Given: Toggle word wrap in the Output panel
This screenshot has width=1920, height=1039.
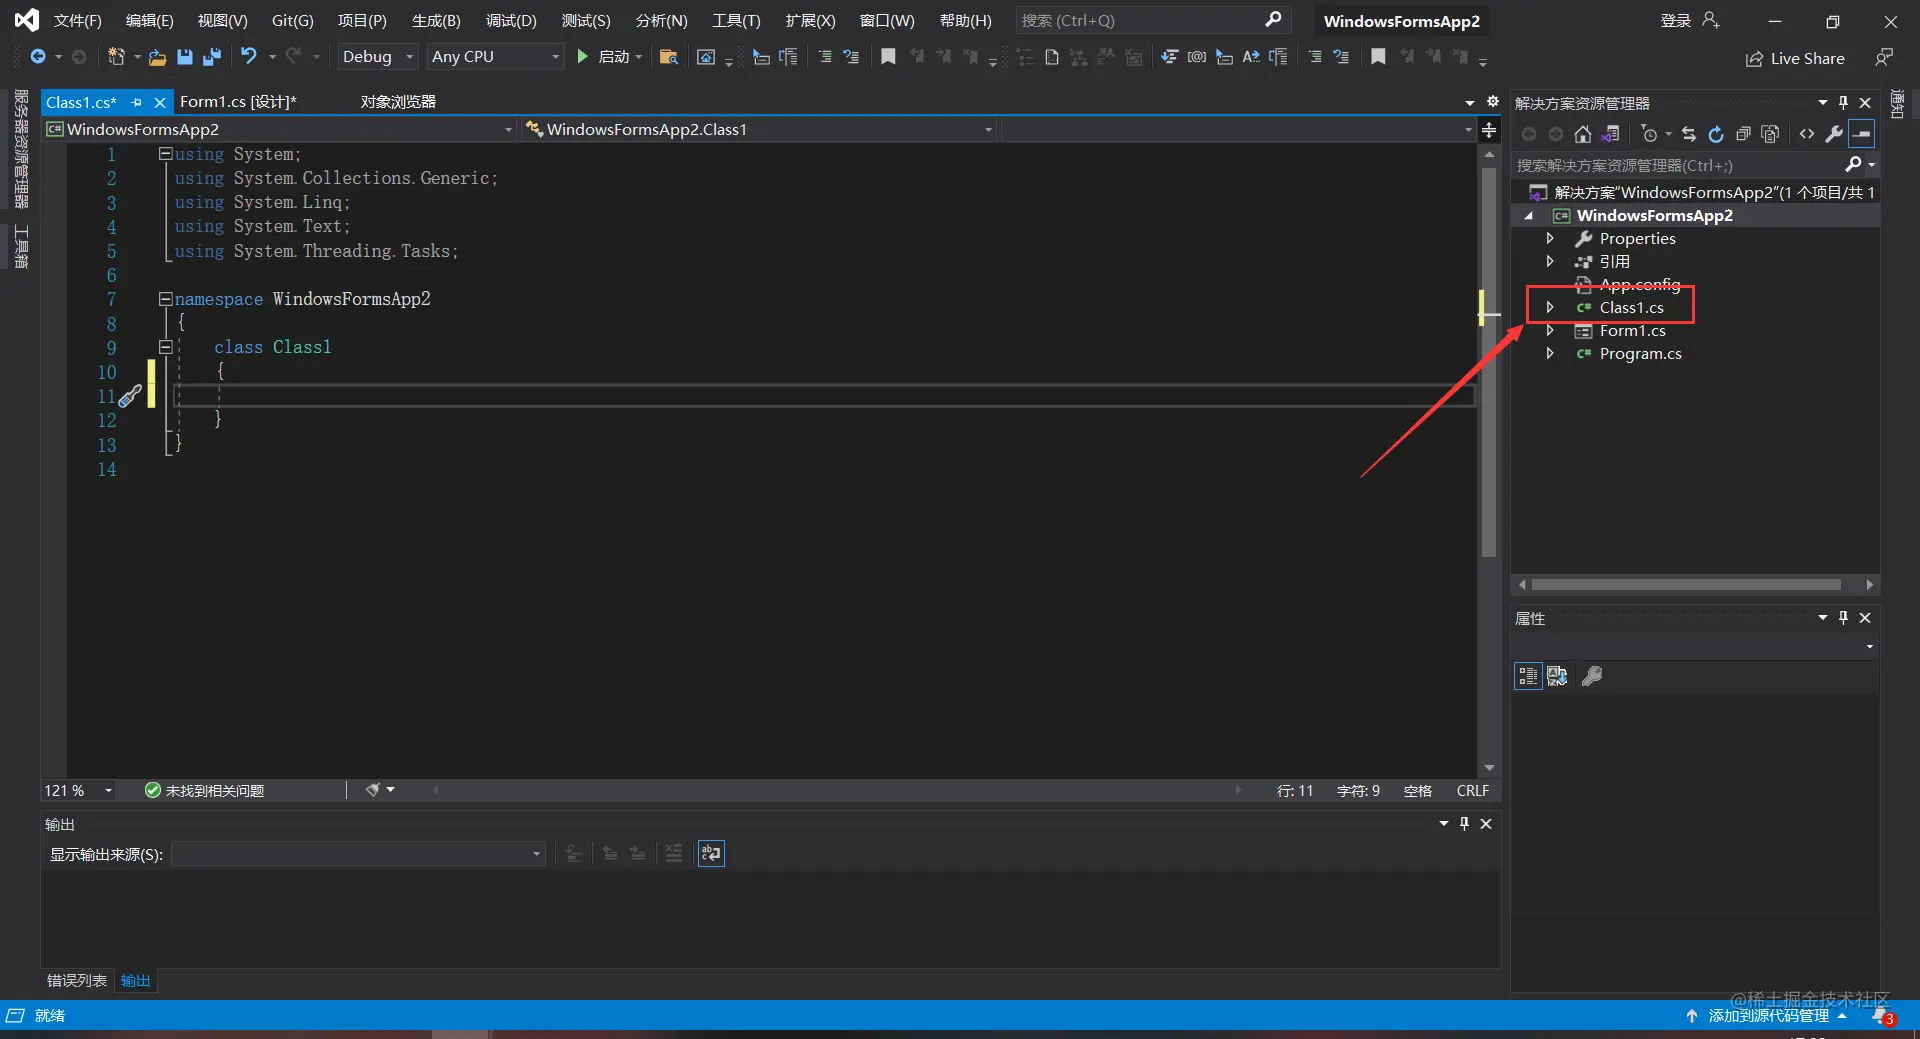Looking at the screenshot, I should point(711,853).
